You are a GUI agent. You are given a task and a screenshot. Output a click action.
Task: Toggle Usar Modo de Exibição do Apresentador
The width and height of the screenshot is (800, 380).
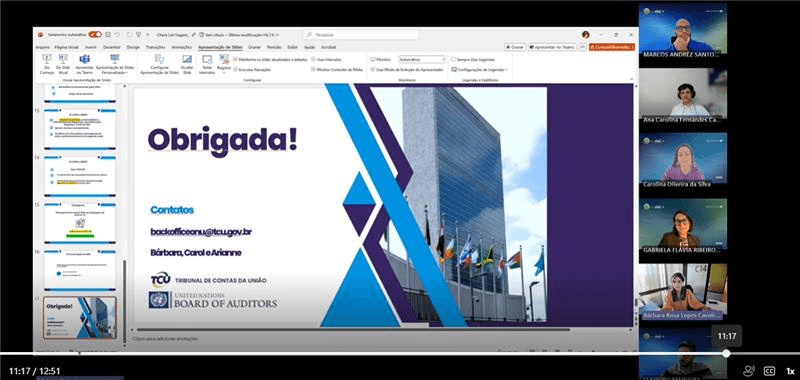(x=373, y=69)
